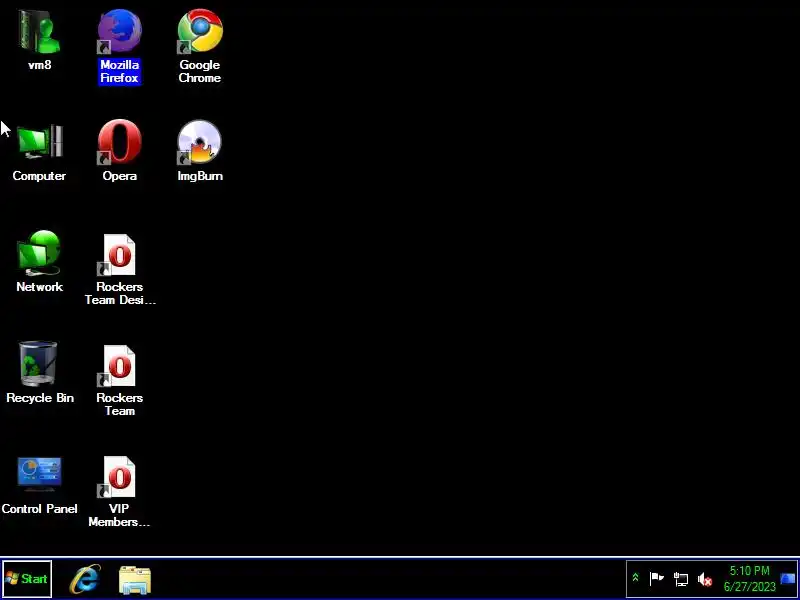Click the muted volume speaker icon
The width and height of the screenshot is (800, 600).
705,579
